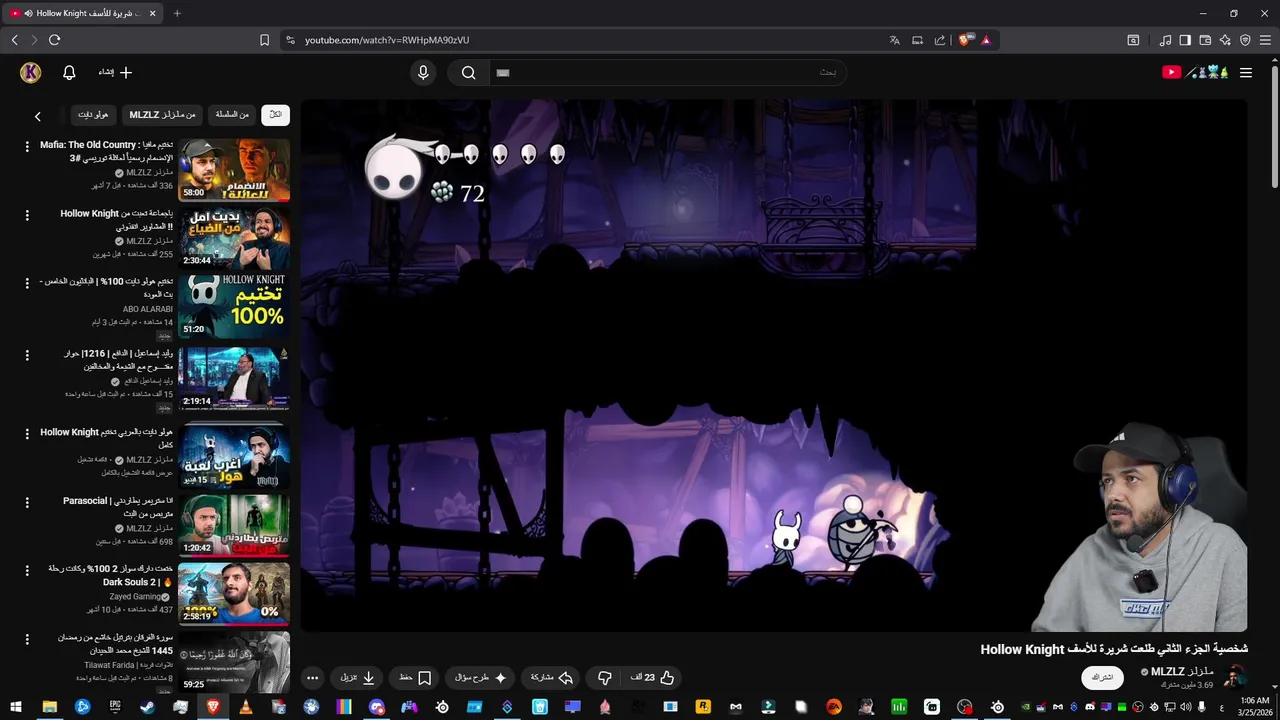Open the Brave browser taskbar icon

tap(213, 707)
